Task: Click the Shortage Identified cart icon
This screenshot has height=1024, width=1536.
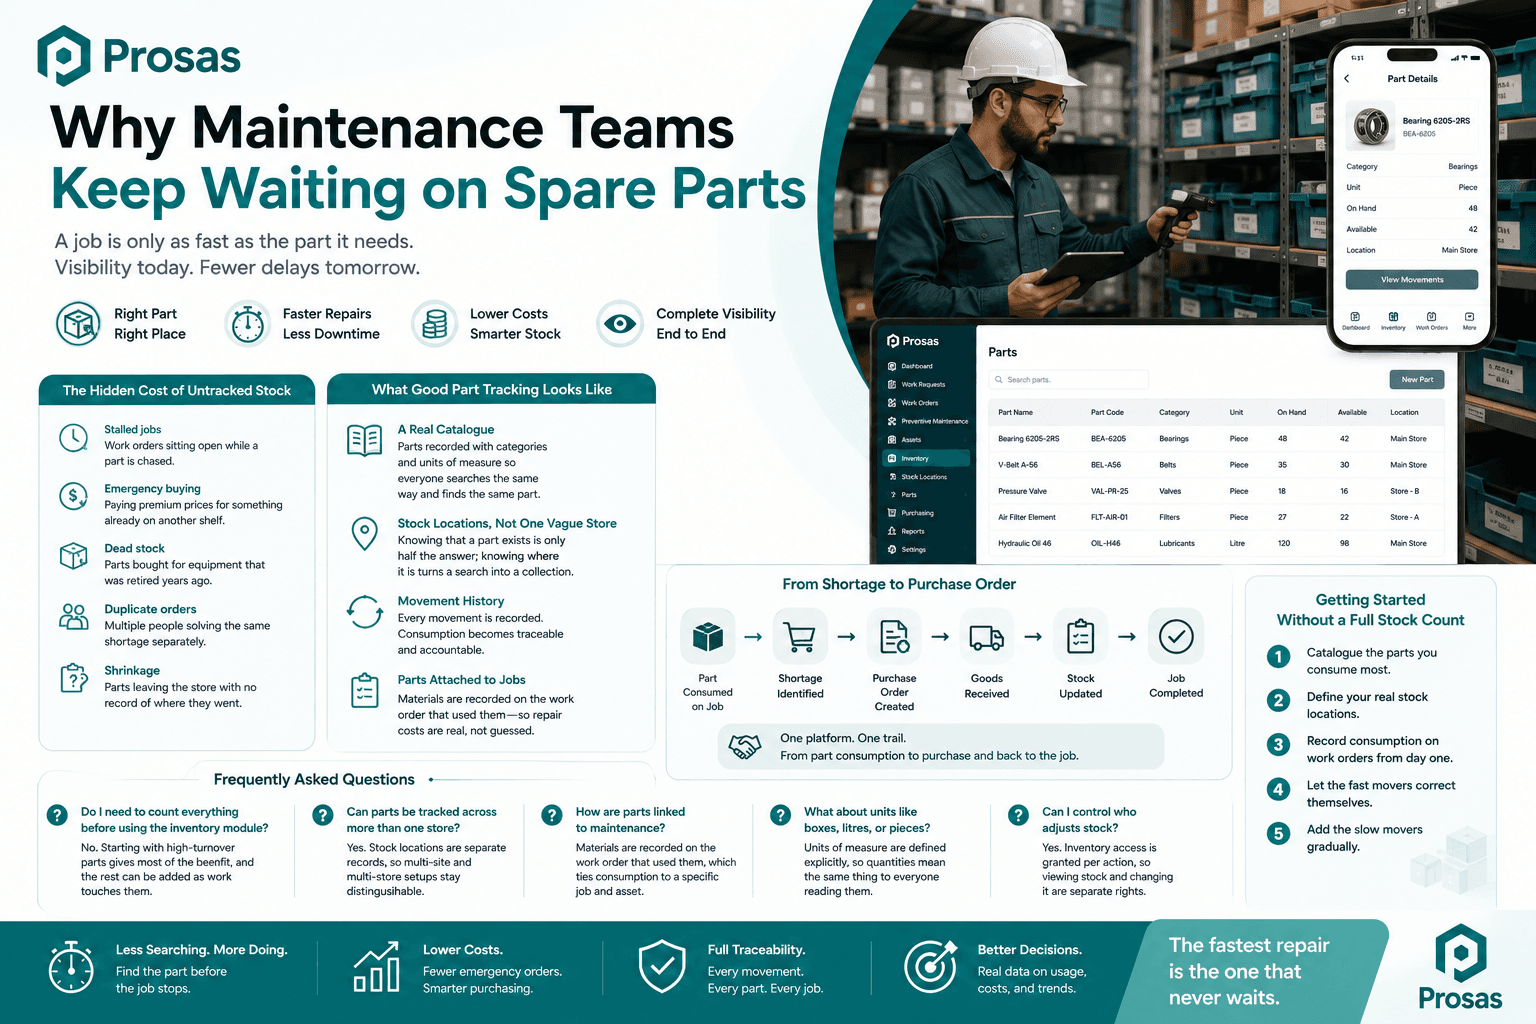Action: (800, 636)
